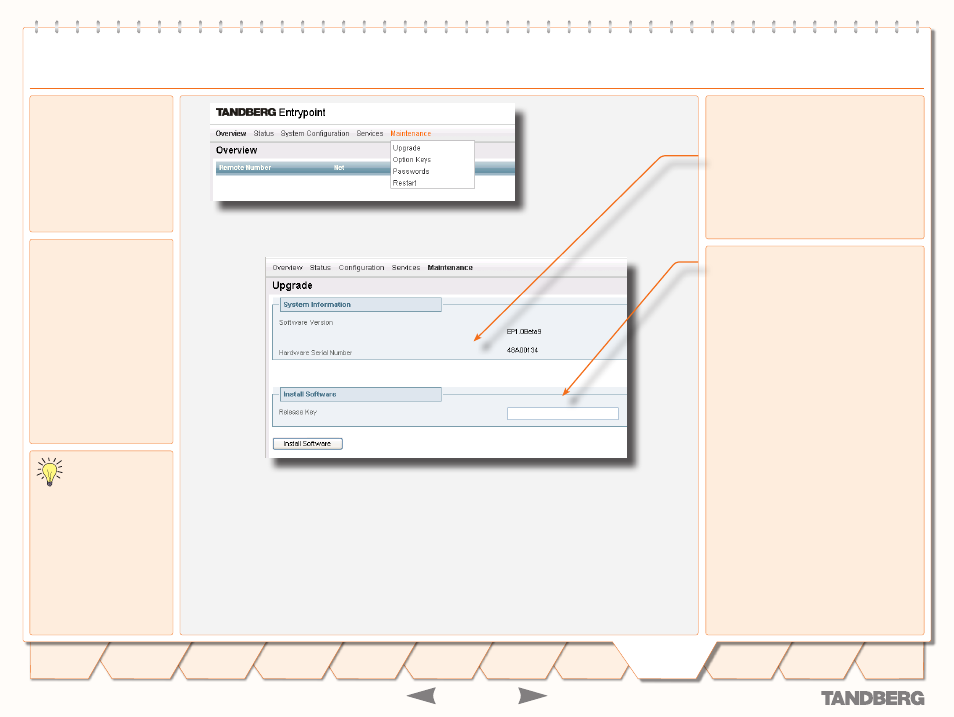Focus the Release Key input field
This screenshot has width=954, height=717.
click(563, 414)
